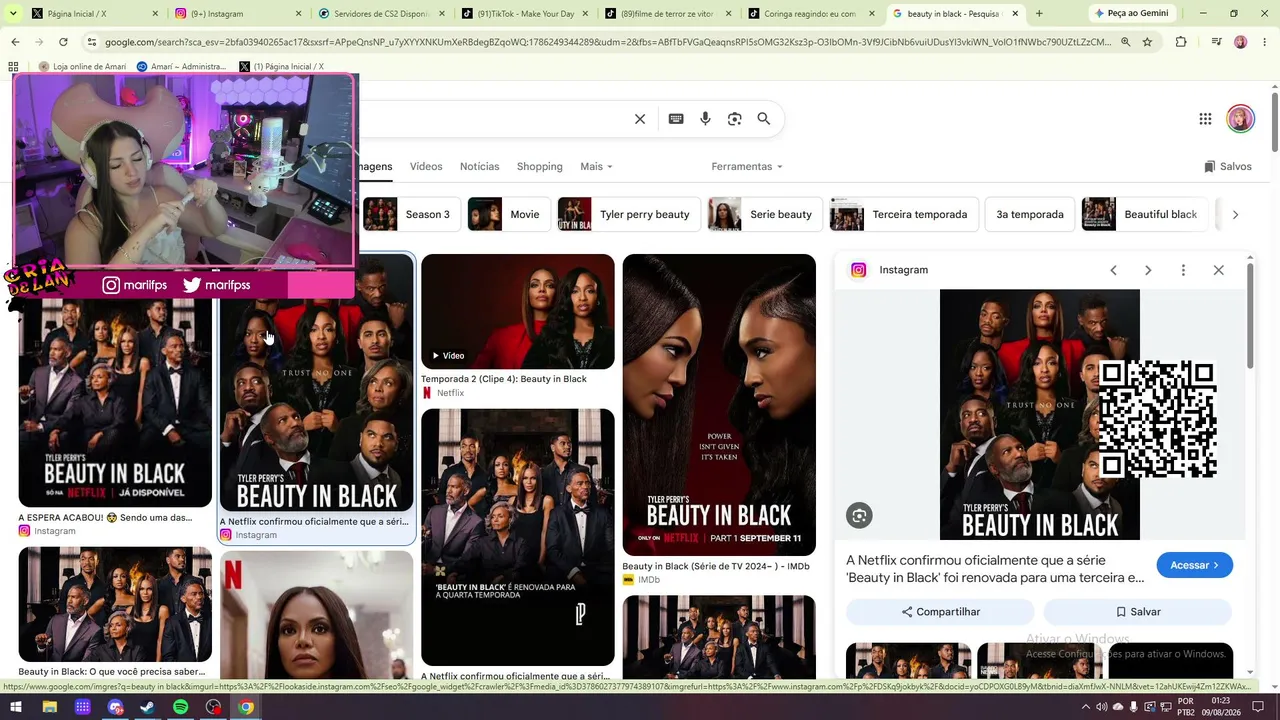Share image with Compartilhar button

click(940, 612)
